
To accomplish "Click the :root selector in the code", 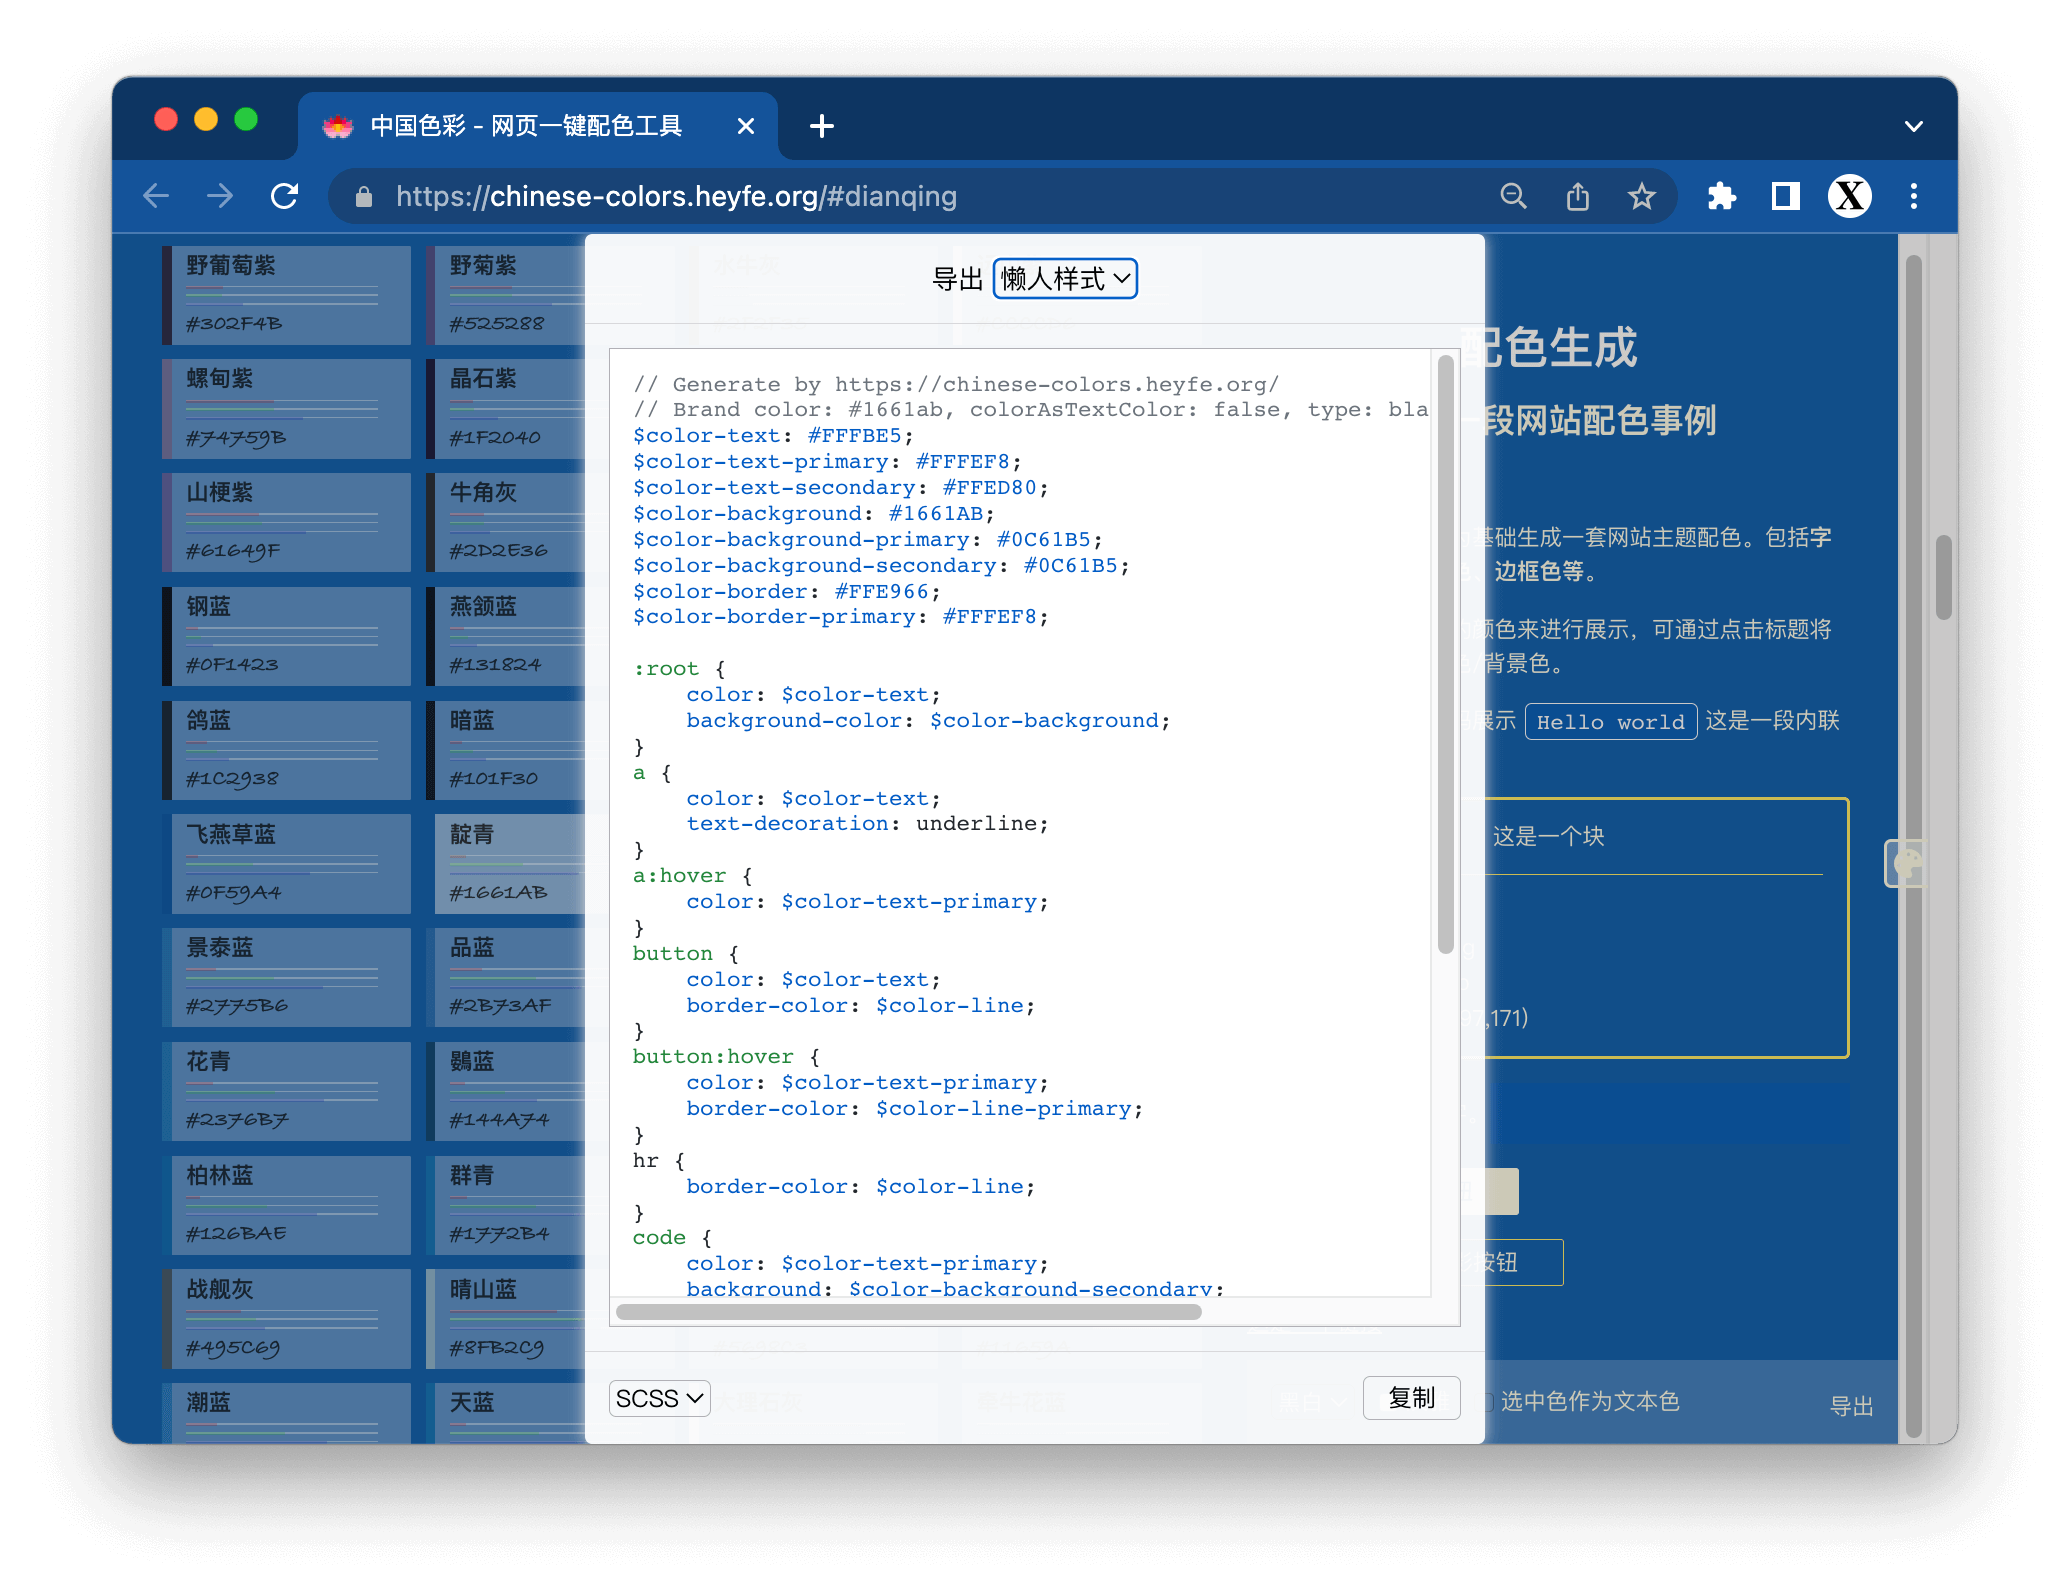I will pos(666,669).
